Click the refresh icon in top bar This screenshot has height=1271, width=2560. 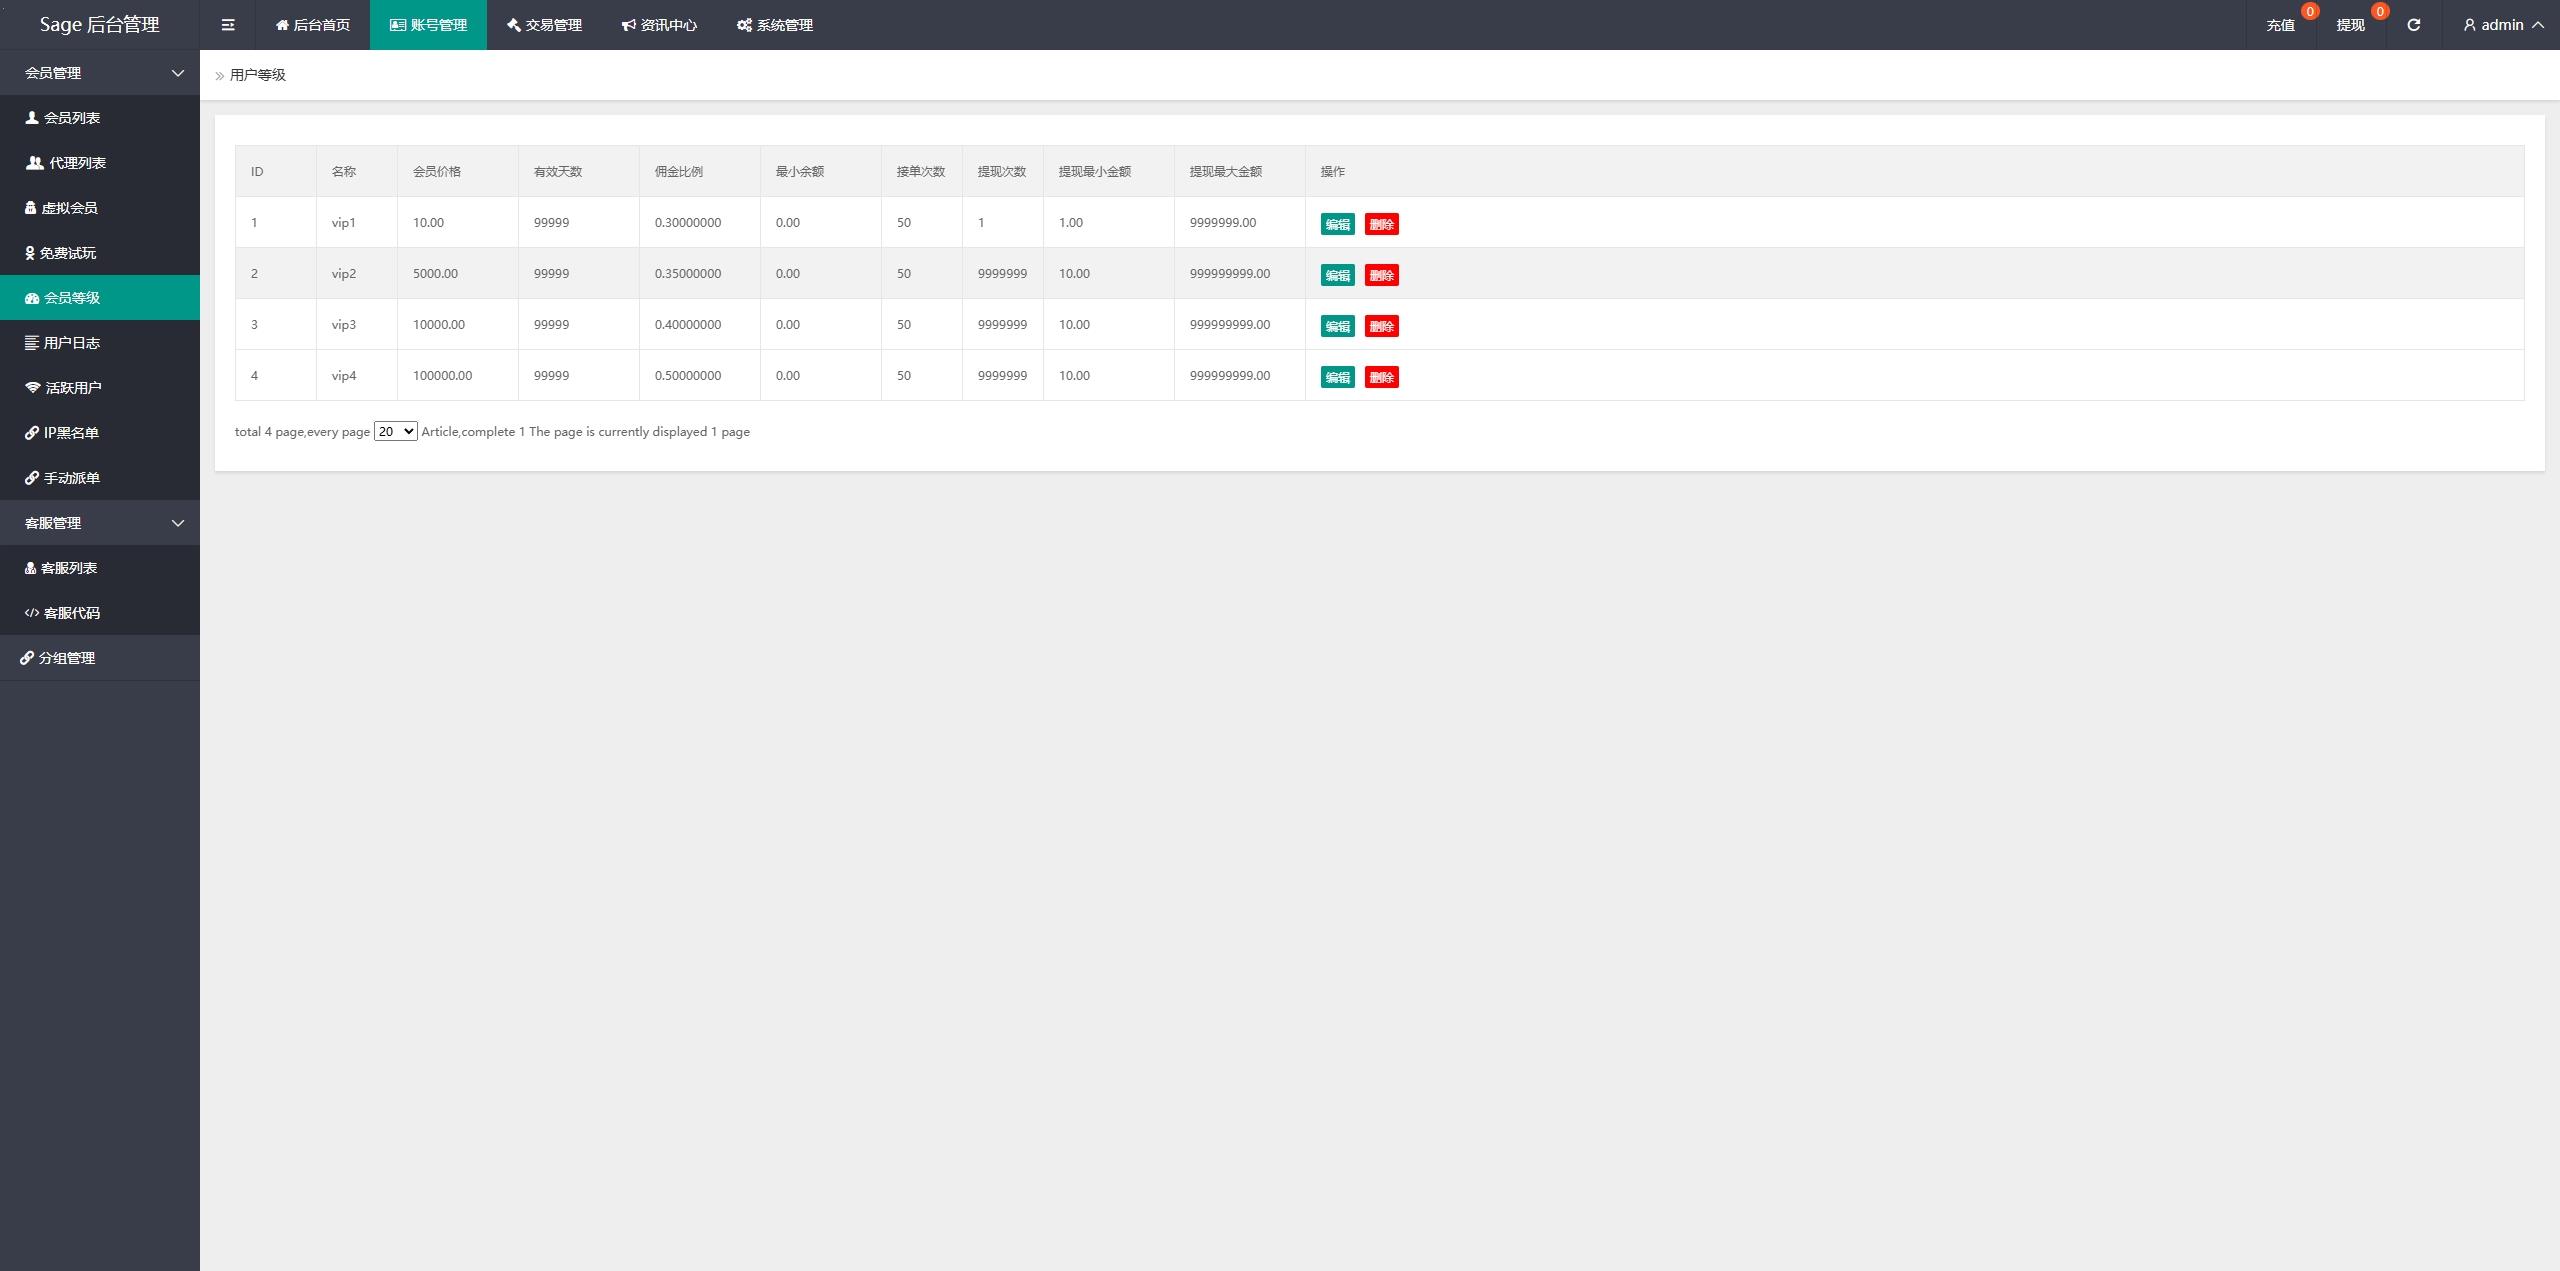tap(2413, 25)
